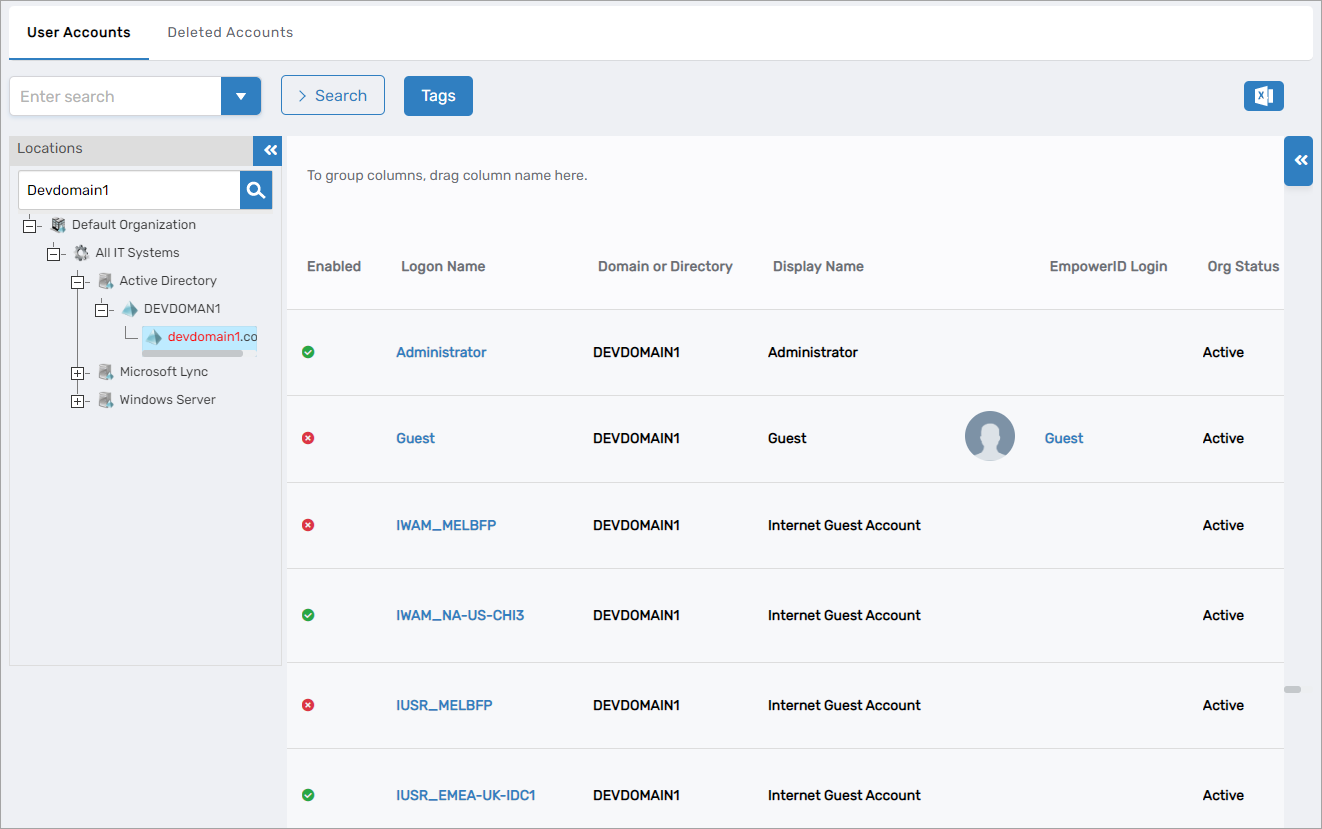The image size is (1322, 829).
Task: Click the Guest user avatar image
Action: (x=989, y=437)
